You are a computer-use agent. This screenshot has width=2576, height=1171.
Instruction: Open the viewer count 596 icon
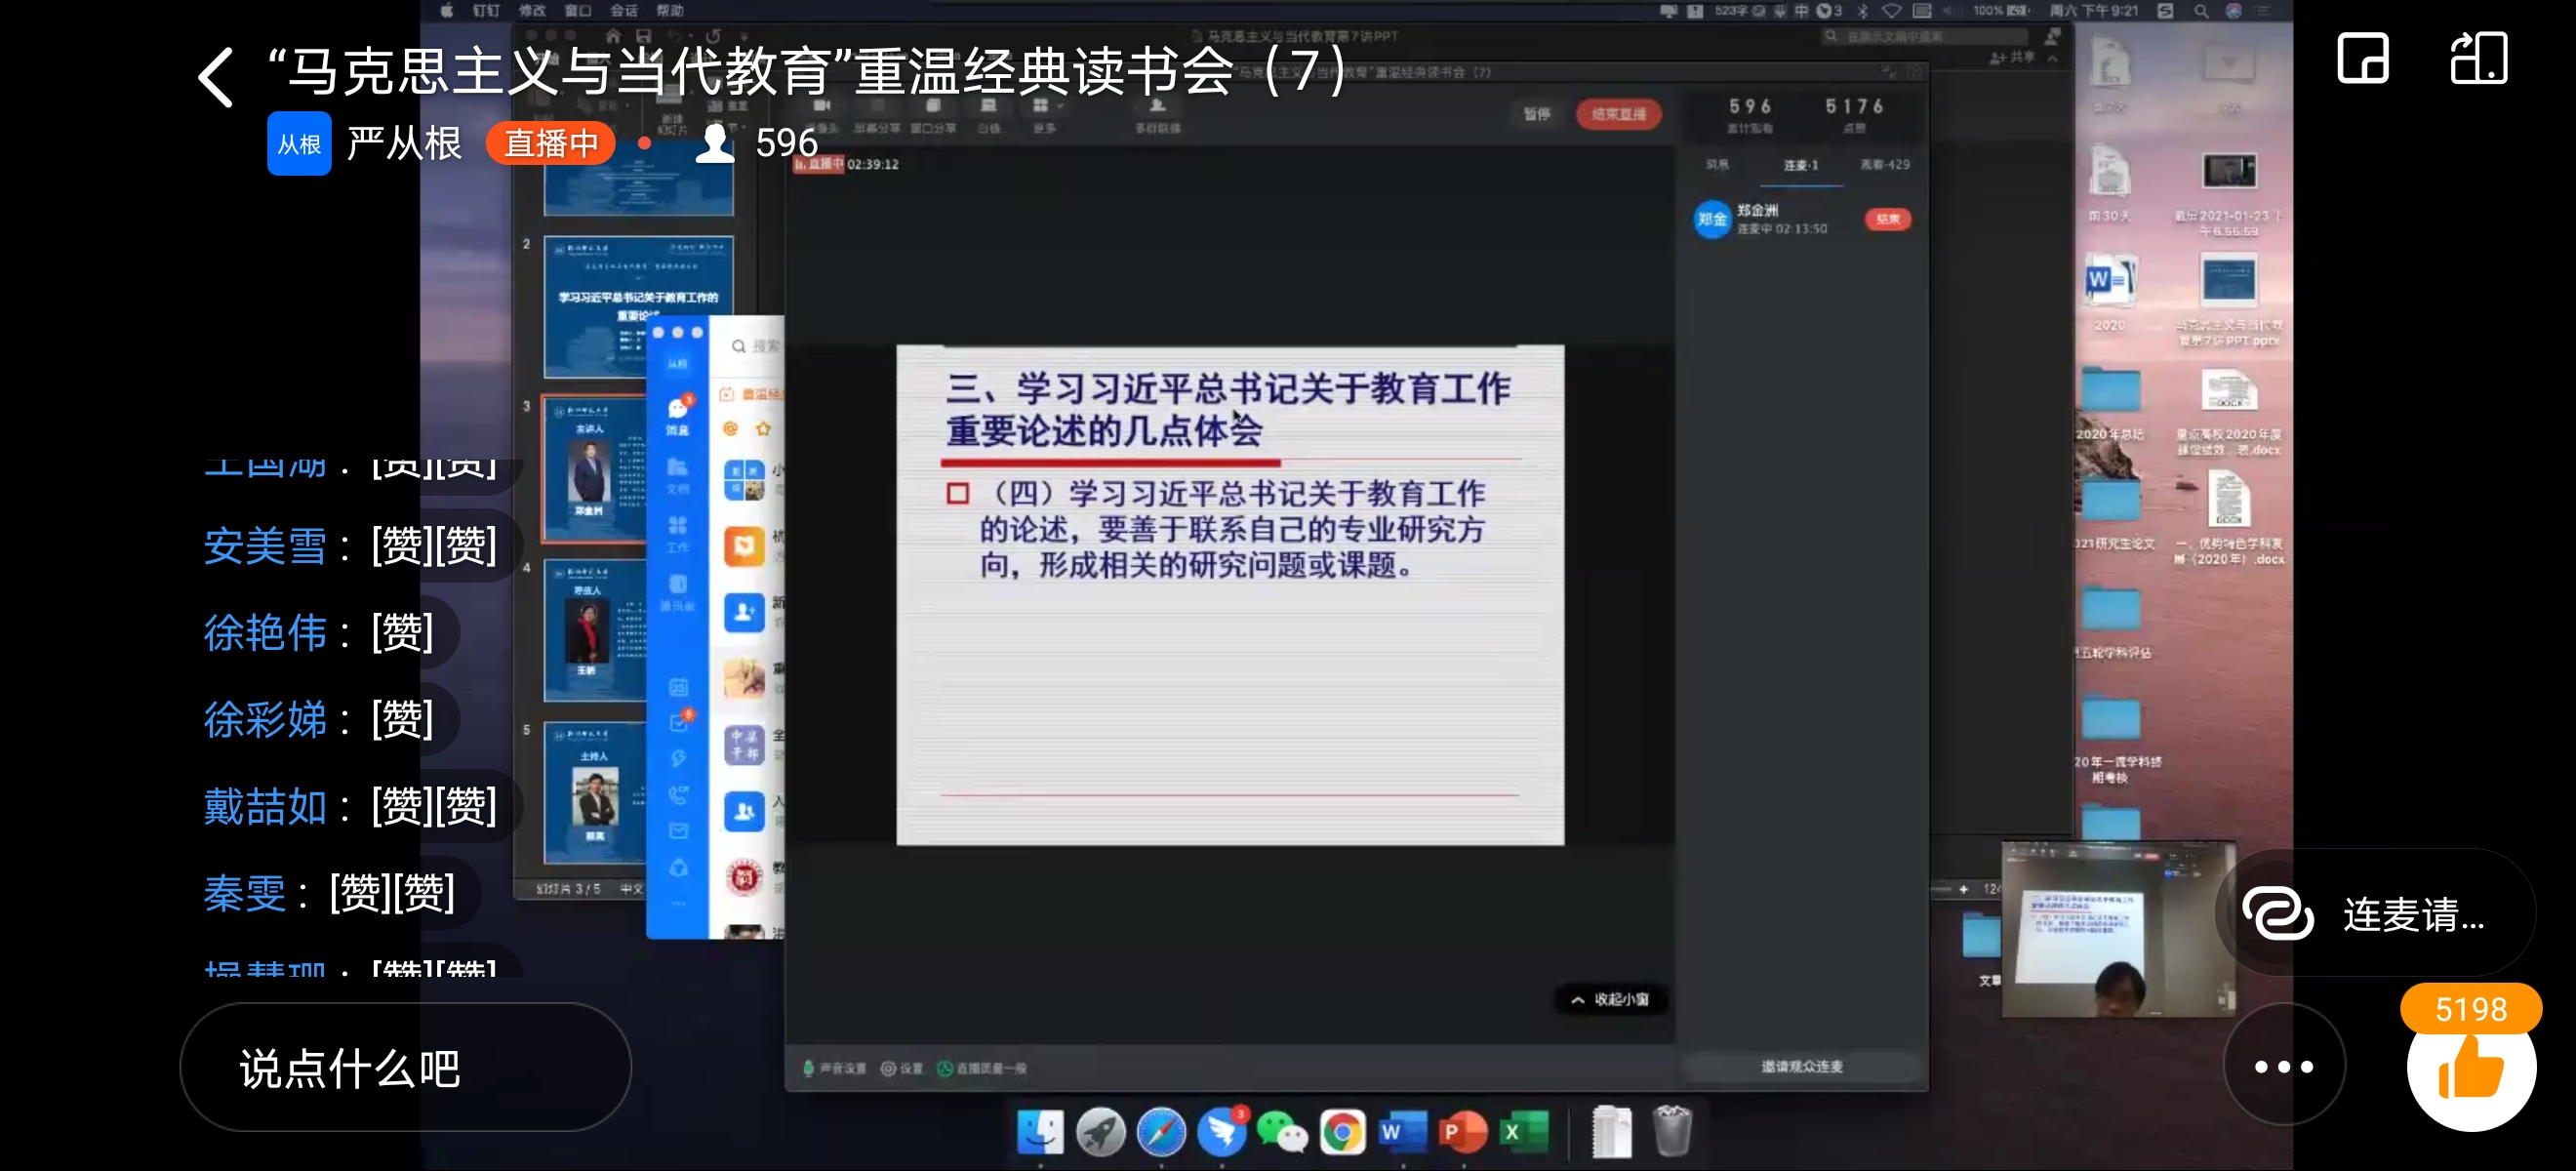(714, 143)
